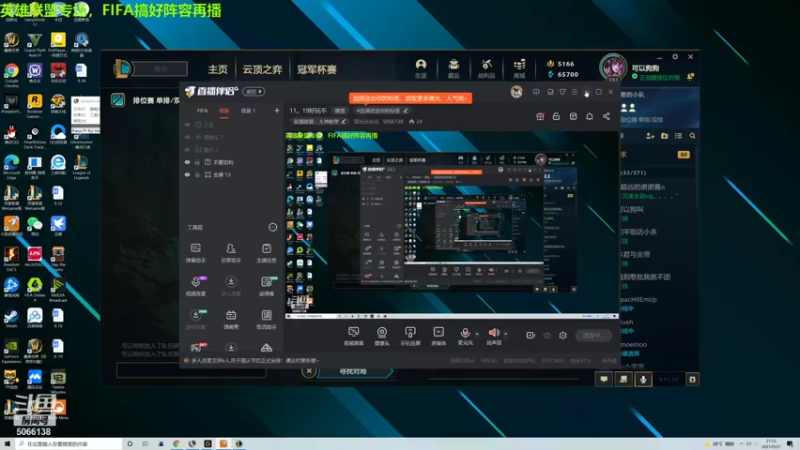The height and width of the screenshot is (450, 800).
Task: Open the 视频连麦 tool
Action: (195, 286)
